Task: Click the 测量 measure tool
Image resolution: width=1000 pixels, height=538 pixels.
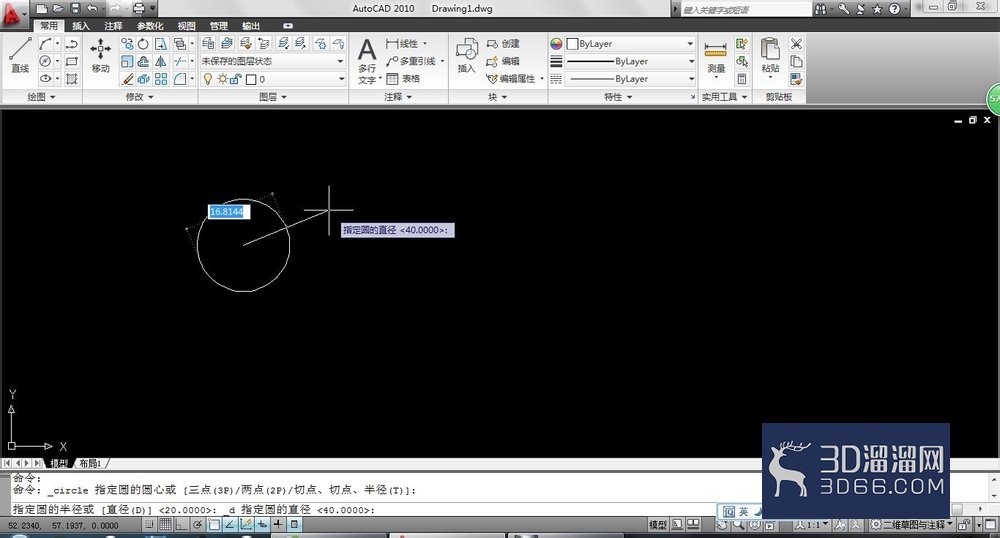Action: (x=716, y=57)
